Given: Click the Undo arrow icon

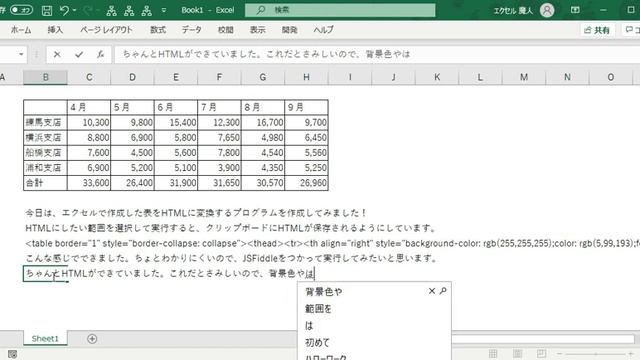Looking at the screenshot, I should (x=64, y=10).
